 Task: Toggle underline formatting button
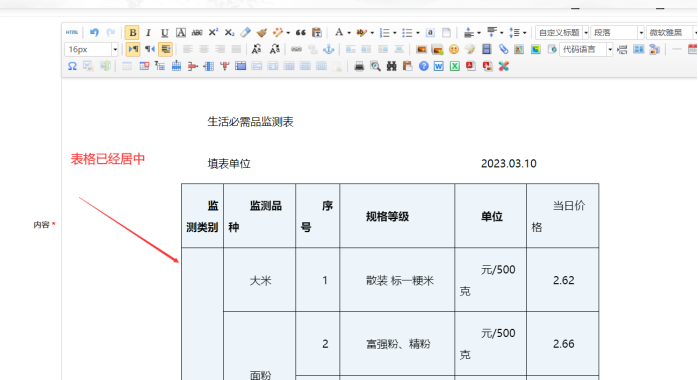point(164,33)
